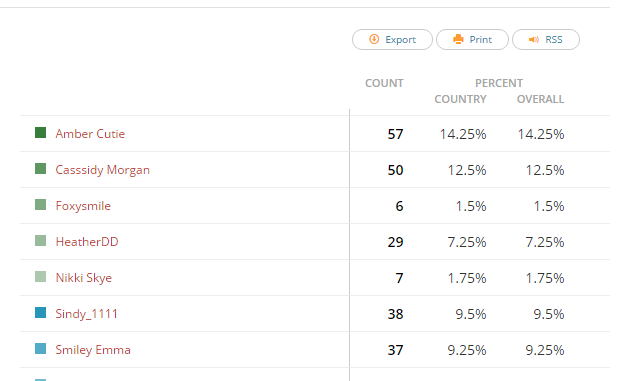The height and width of the screenshot is (381, 639).
Task: Follow the Foxysmile link
Action: tap(83, 206)
